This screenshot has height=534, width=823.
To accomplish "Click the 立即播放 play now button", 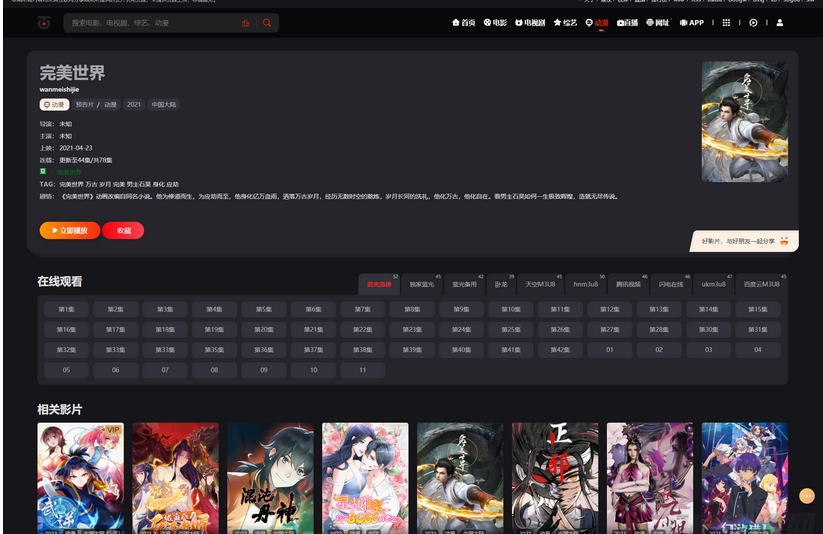I will [x=70, y=231].
